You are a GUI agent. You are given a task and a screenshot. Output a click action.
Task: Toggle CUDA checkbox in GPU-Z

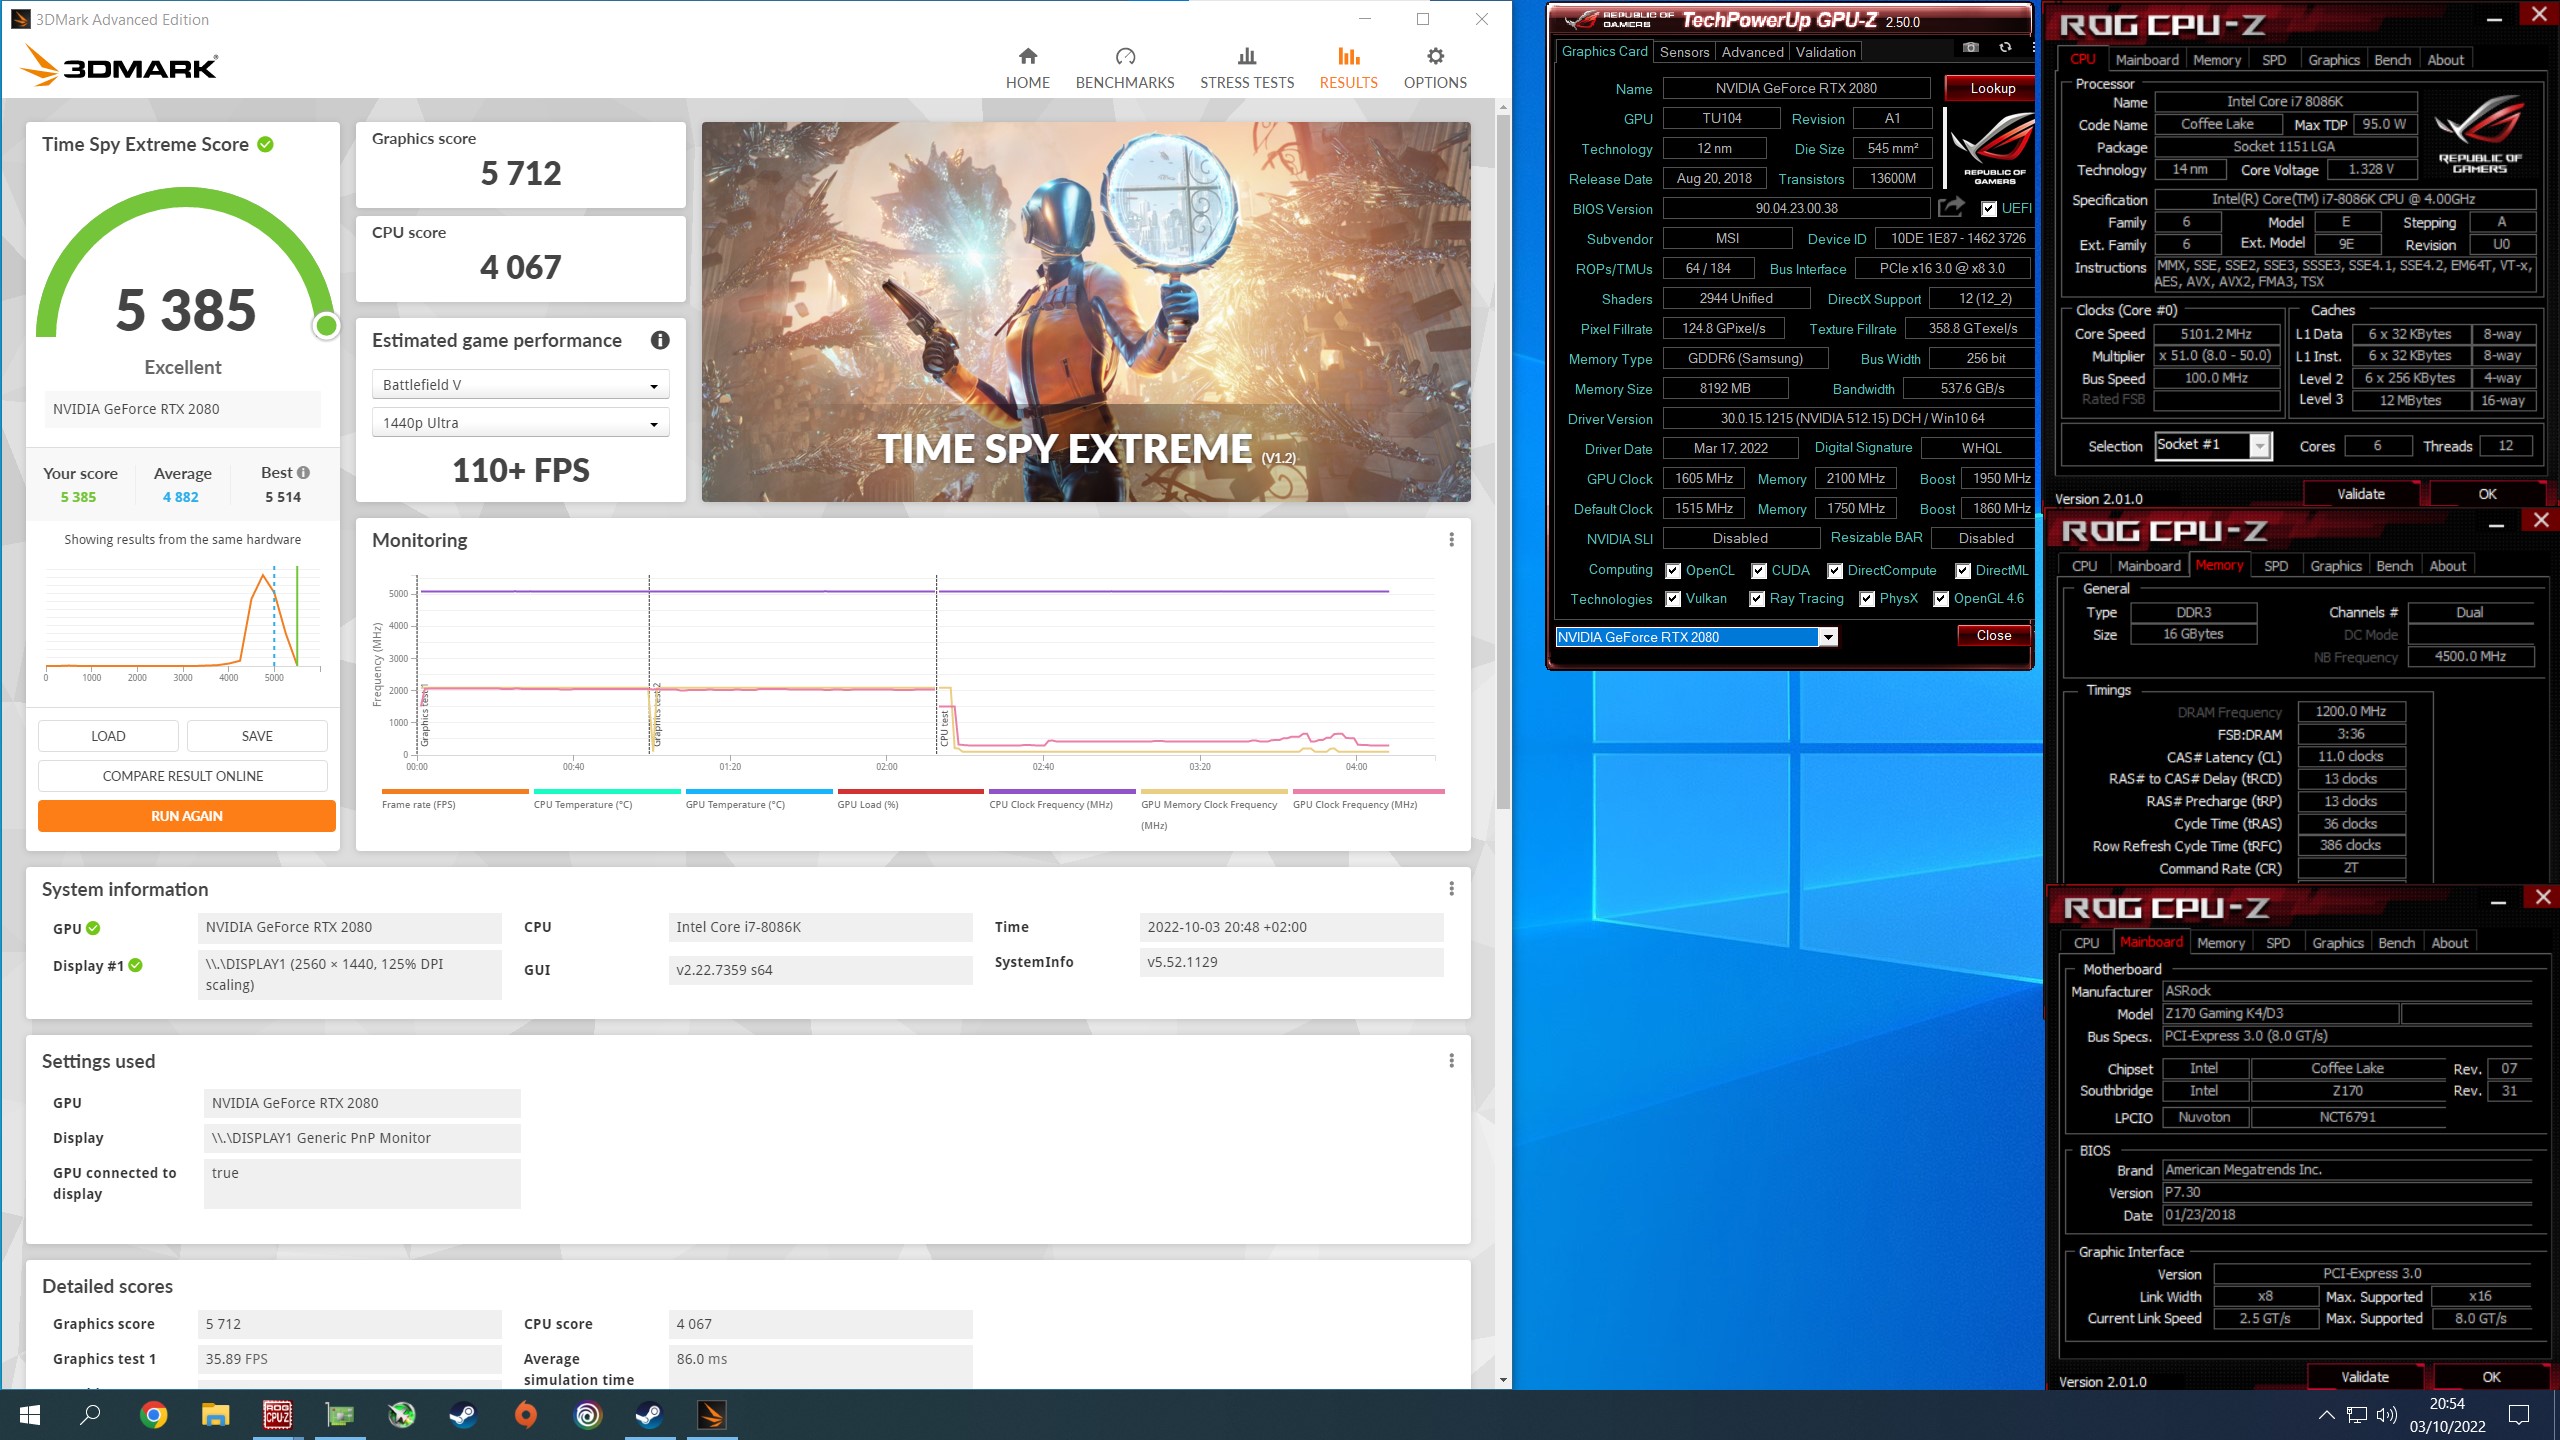(x=1759, y=571)
